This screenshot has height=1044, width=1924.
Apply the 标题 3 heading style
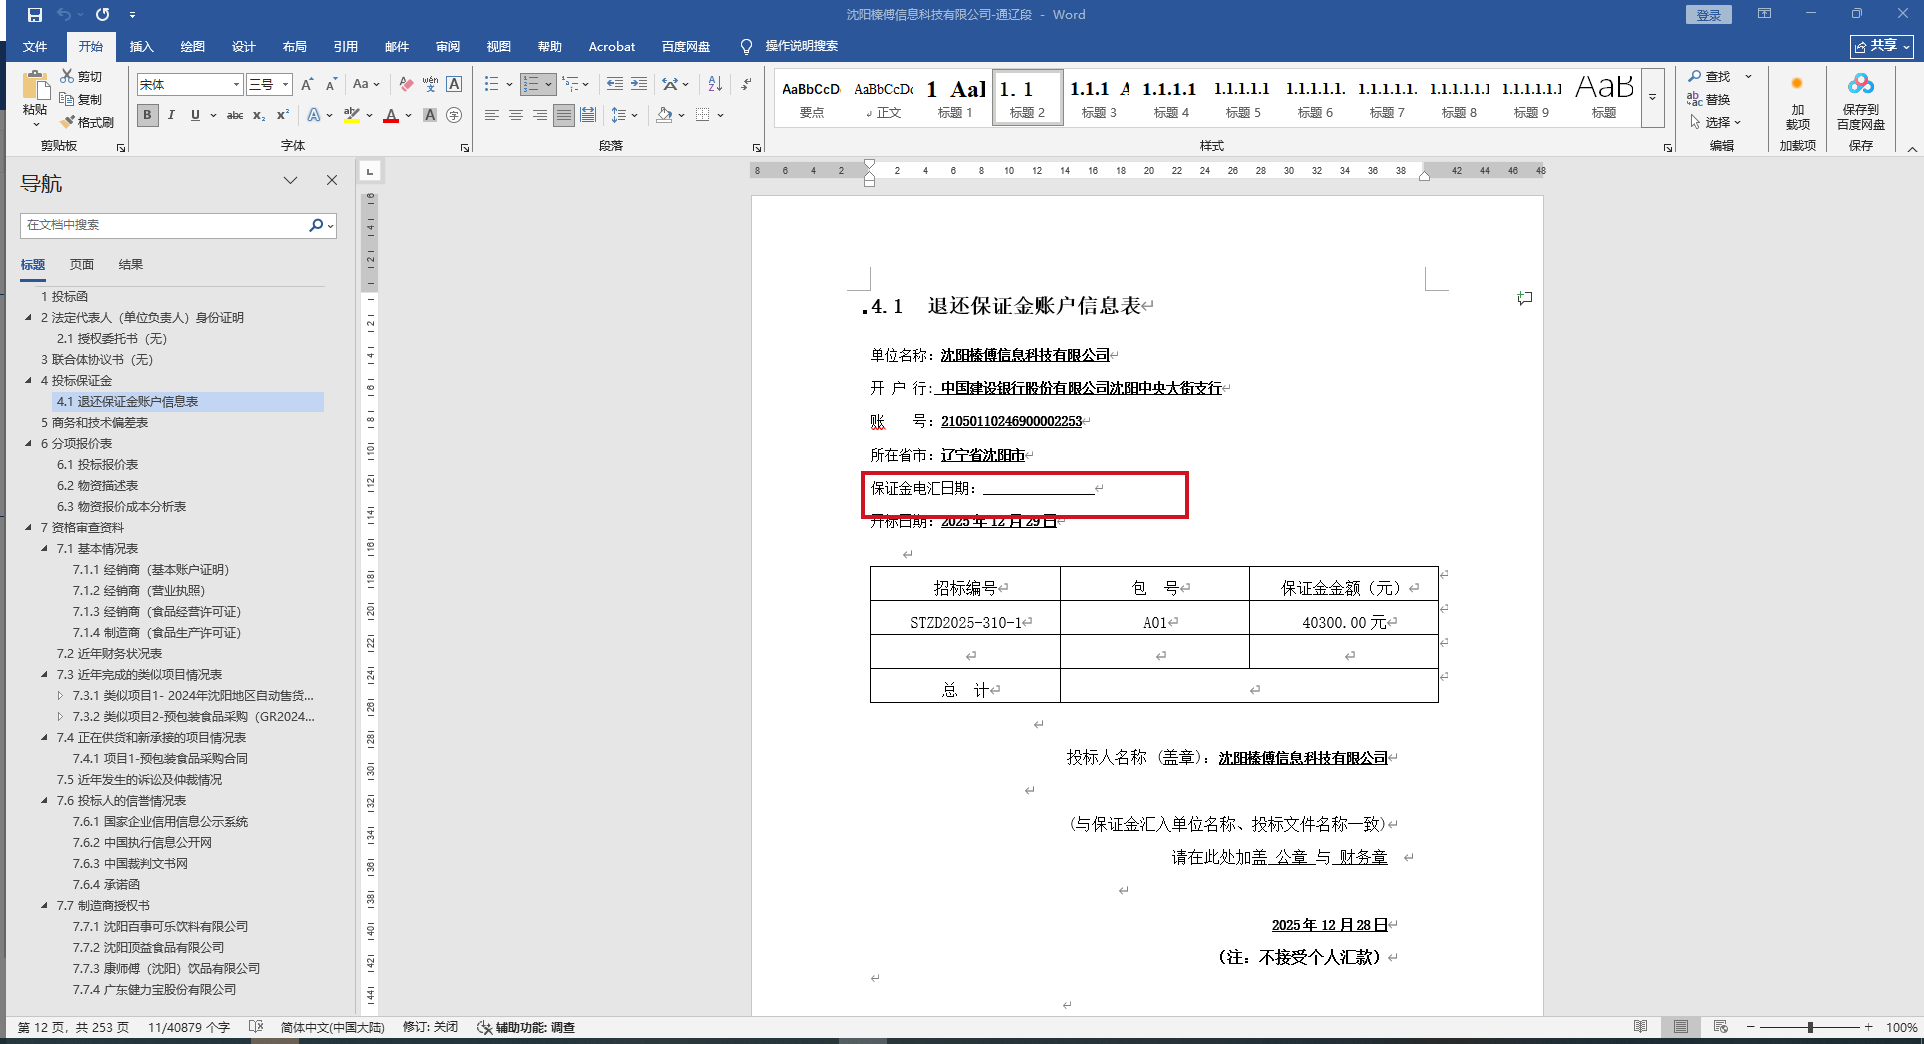(1099, 98)
